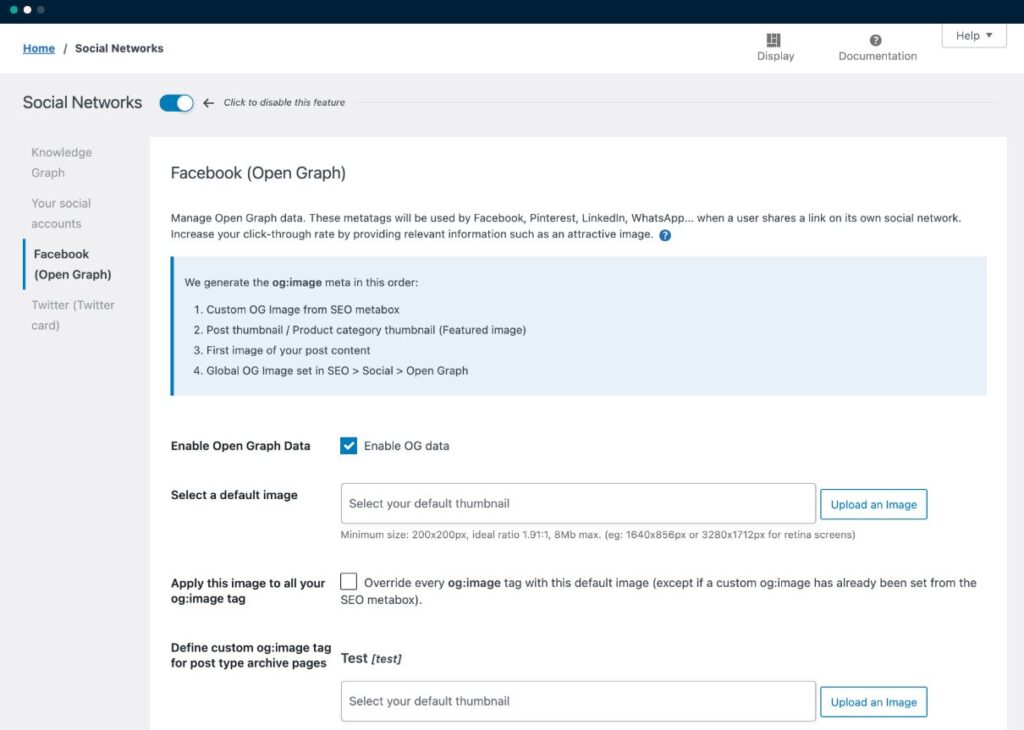
Task: Click the green window dot in title bar
Action: pos(13,10)
